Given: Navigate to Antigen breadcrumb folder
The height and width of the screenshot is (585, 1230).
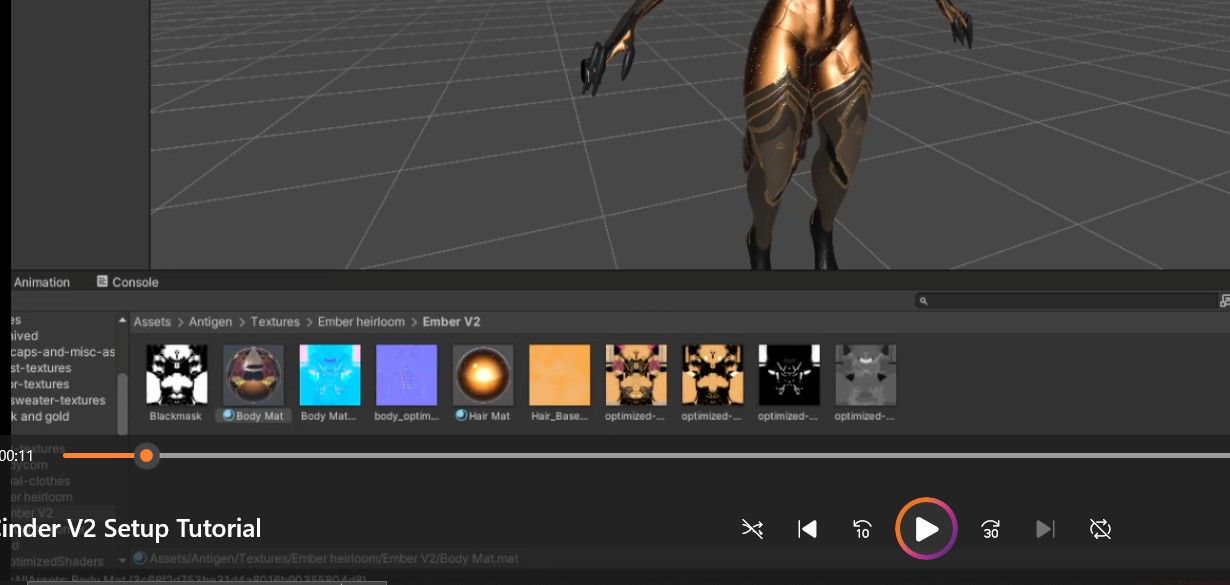Looking at the screenshot, I should tap(211, 322).
